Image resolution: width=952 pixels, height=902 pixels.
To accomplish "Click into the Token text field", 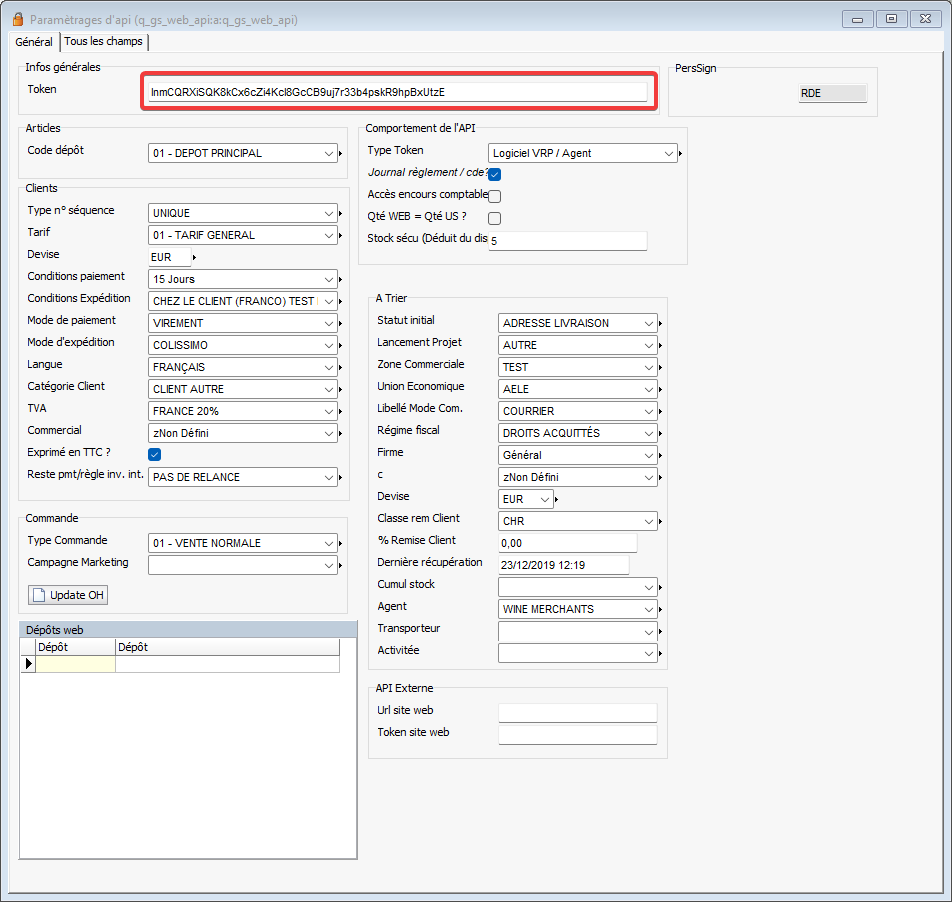I will (x=396, y=92).
